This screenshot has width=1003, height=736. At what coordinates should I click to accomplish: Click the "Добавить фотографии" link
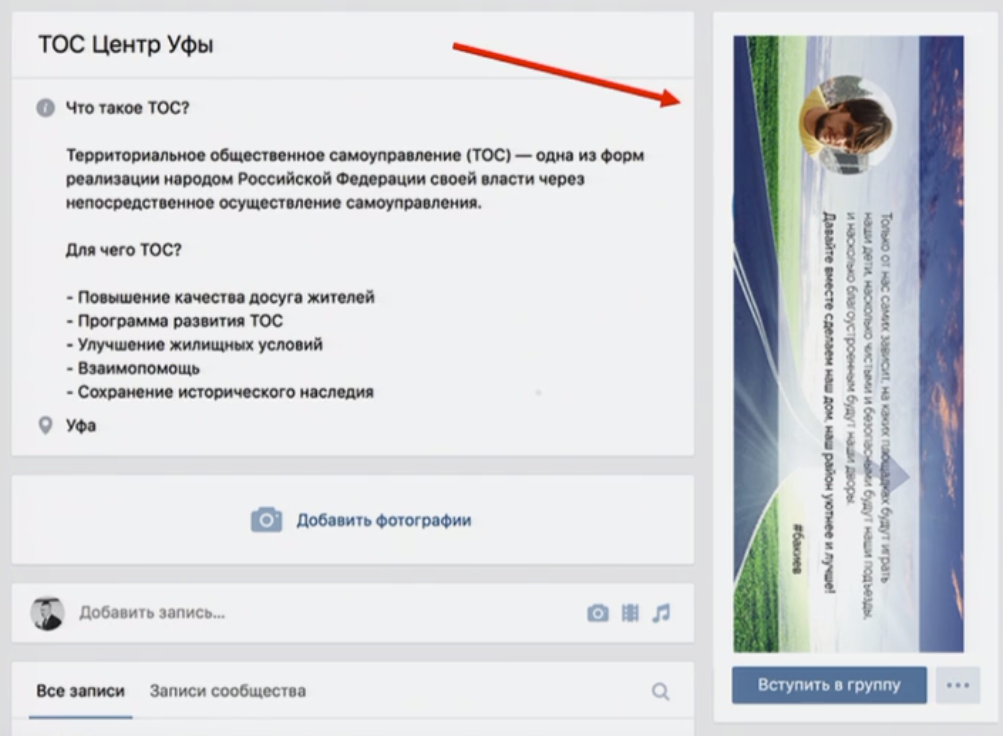point(383,520)
